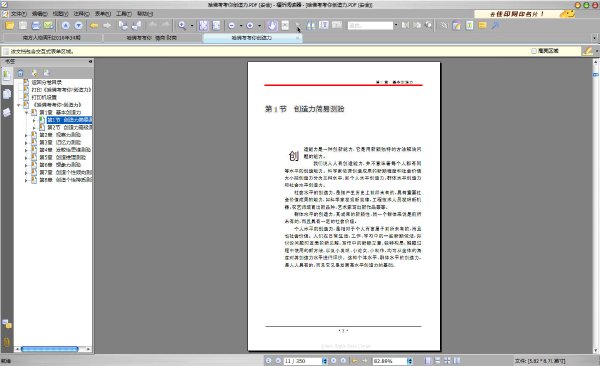The height and width of the screenshot is (366, 600).
Task: Click the binoculars Search toolbar icon
Action: point(311,26)
